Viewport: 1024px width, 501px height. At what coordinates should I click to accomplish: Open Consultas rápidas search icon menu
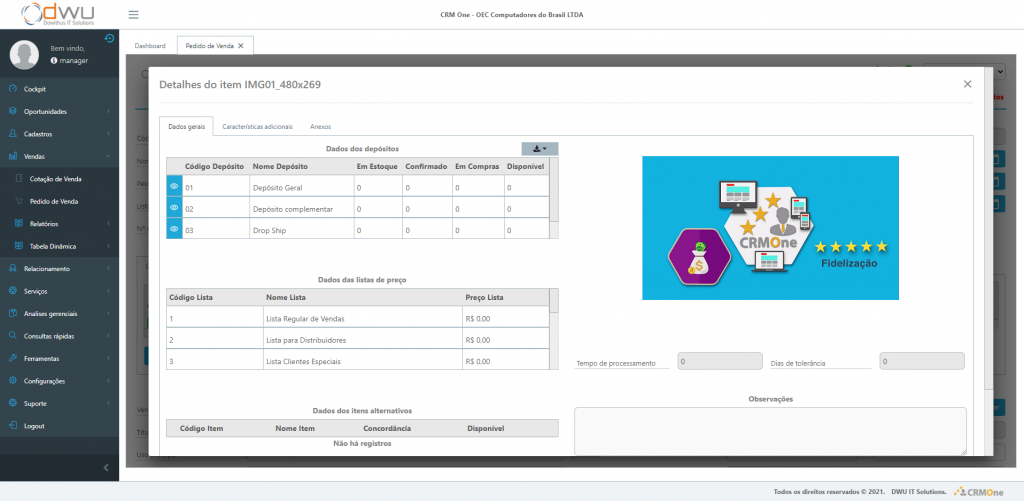click(12, 335)
